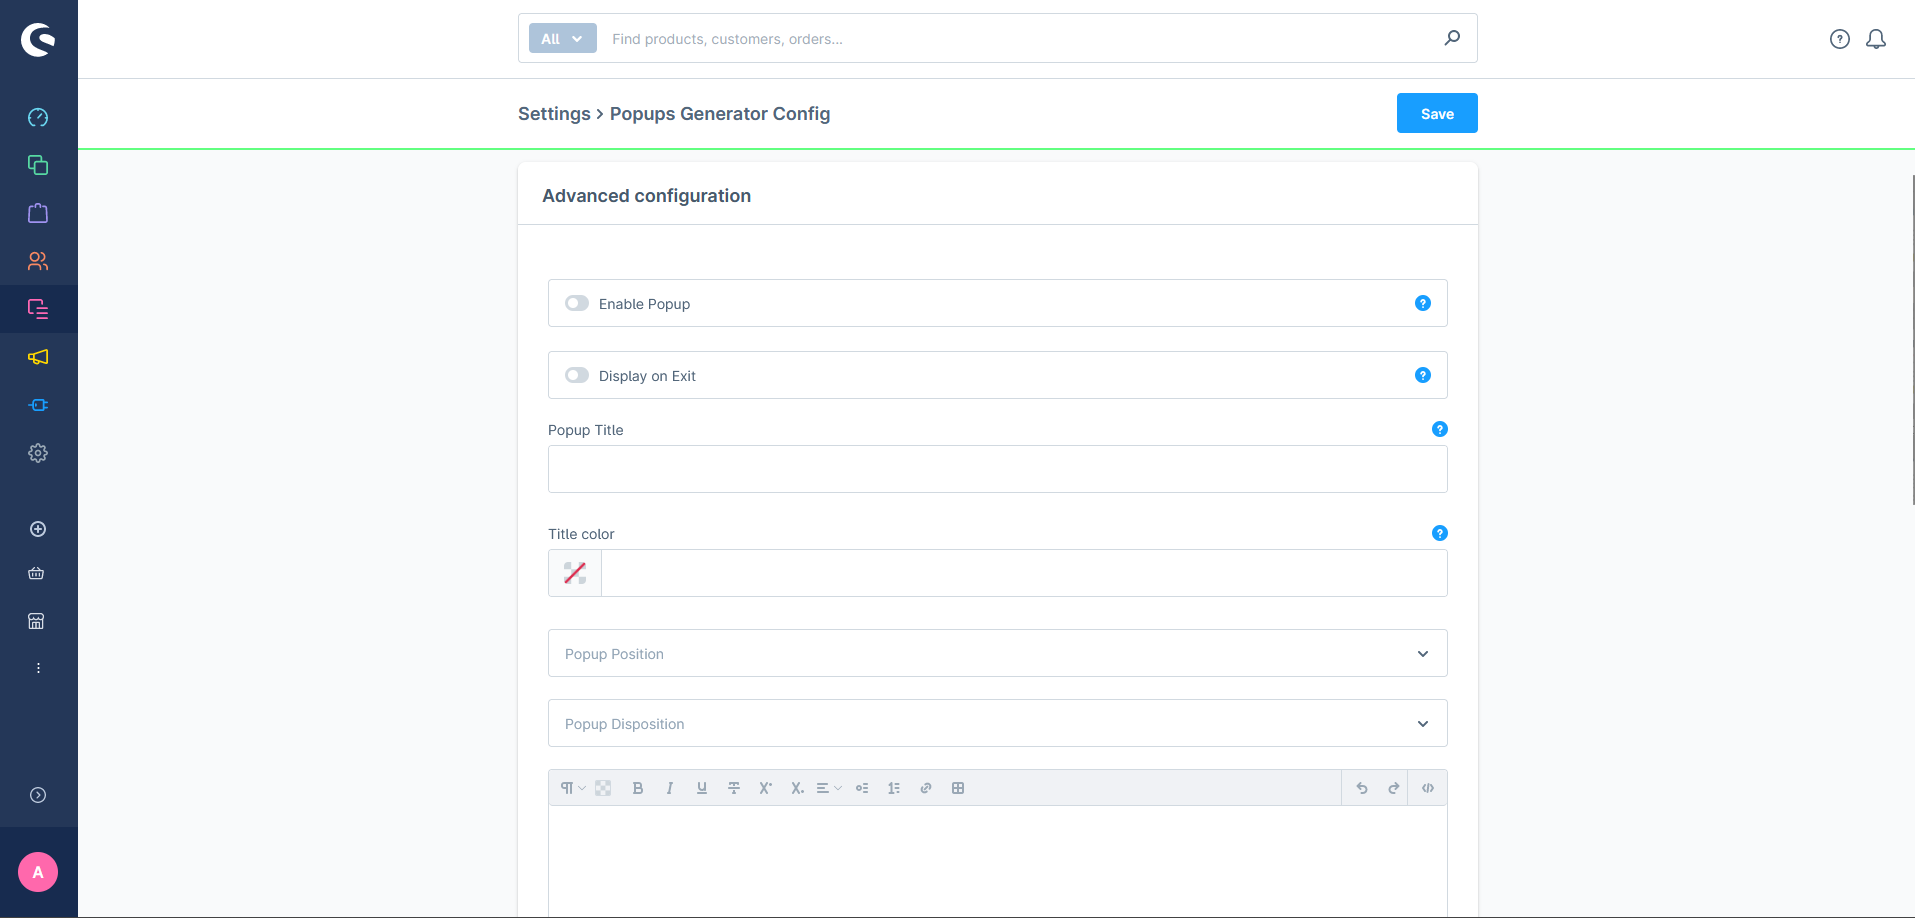
Task: Open the Orders bag icon in sidebar
Action: 38,213
